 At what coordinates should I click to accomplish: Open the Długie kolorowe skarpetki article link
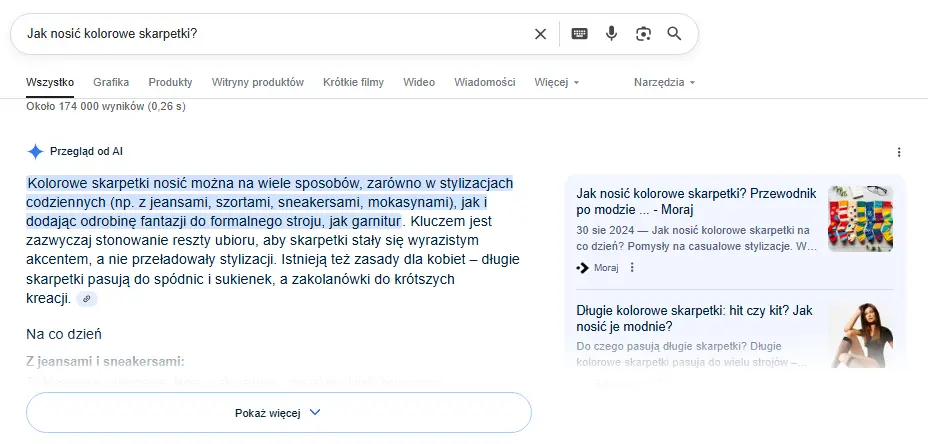click(x=694, y=318)
